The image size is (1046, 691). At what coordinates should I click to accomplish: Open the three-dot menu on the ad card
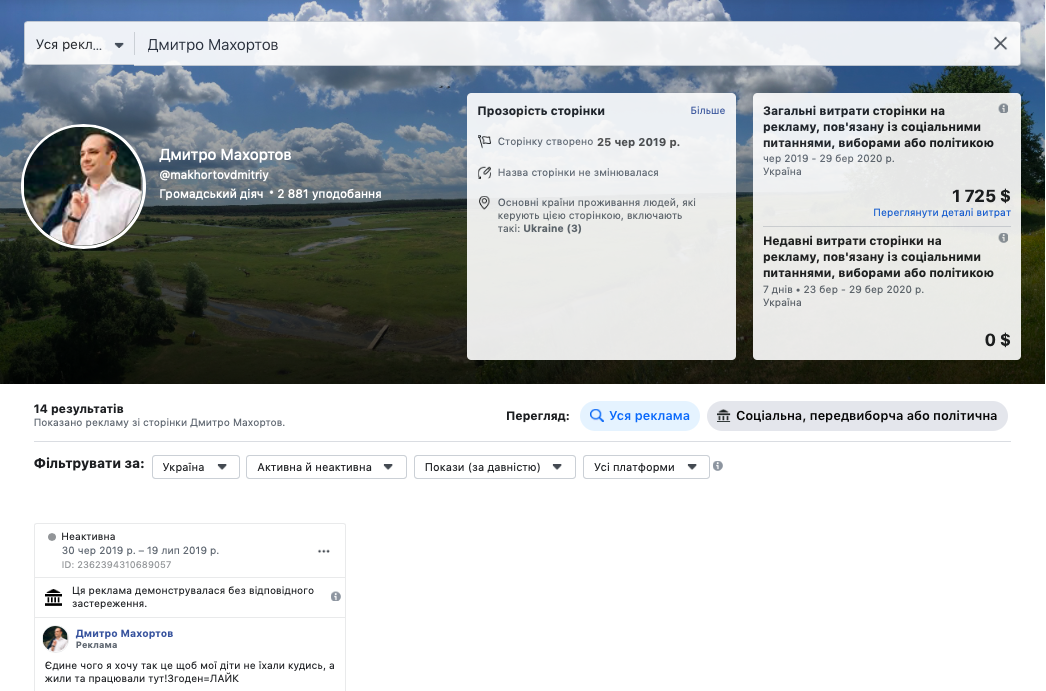(x=323, y=551)
